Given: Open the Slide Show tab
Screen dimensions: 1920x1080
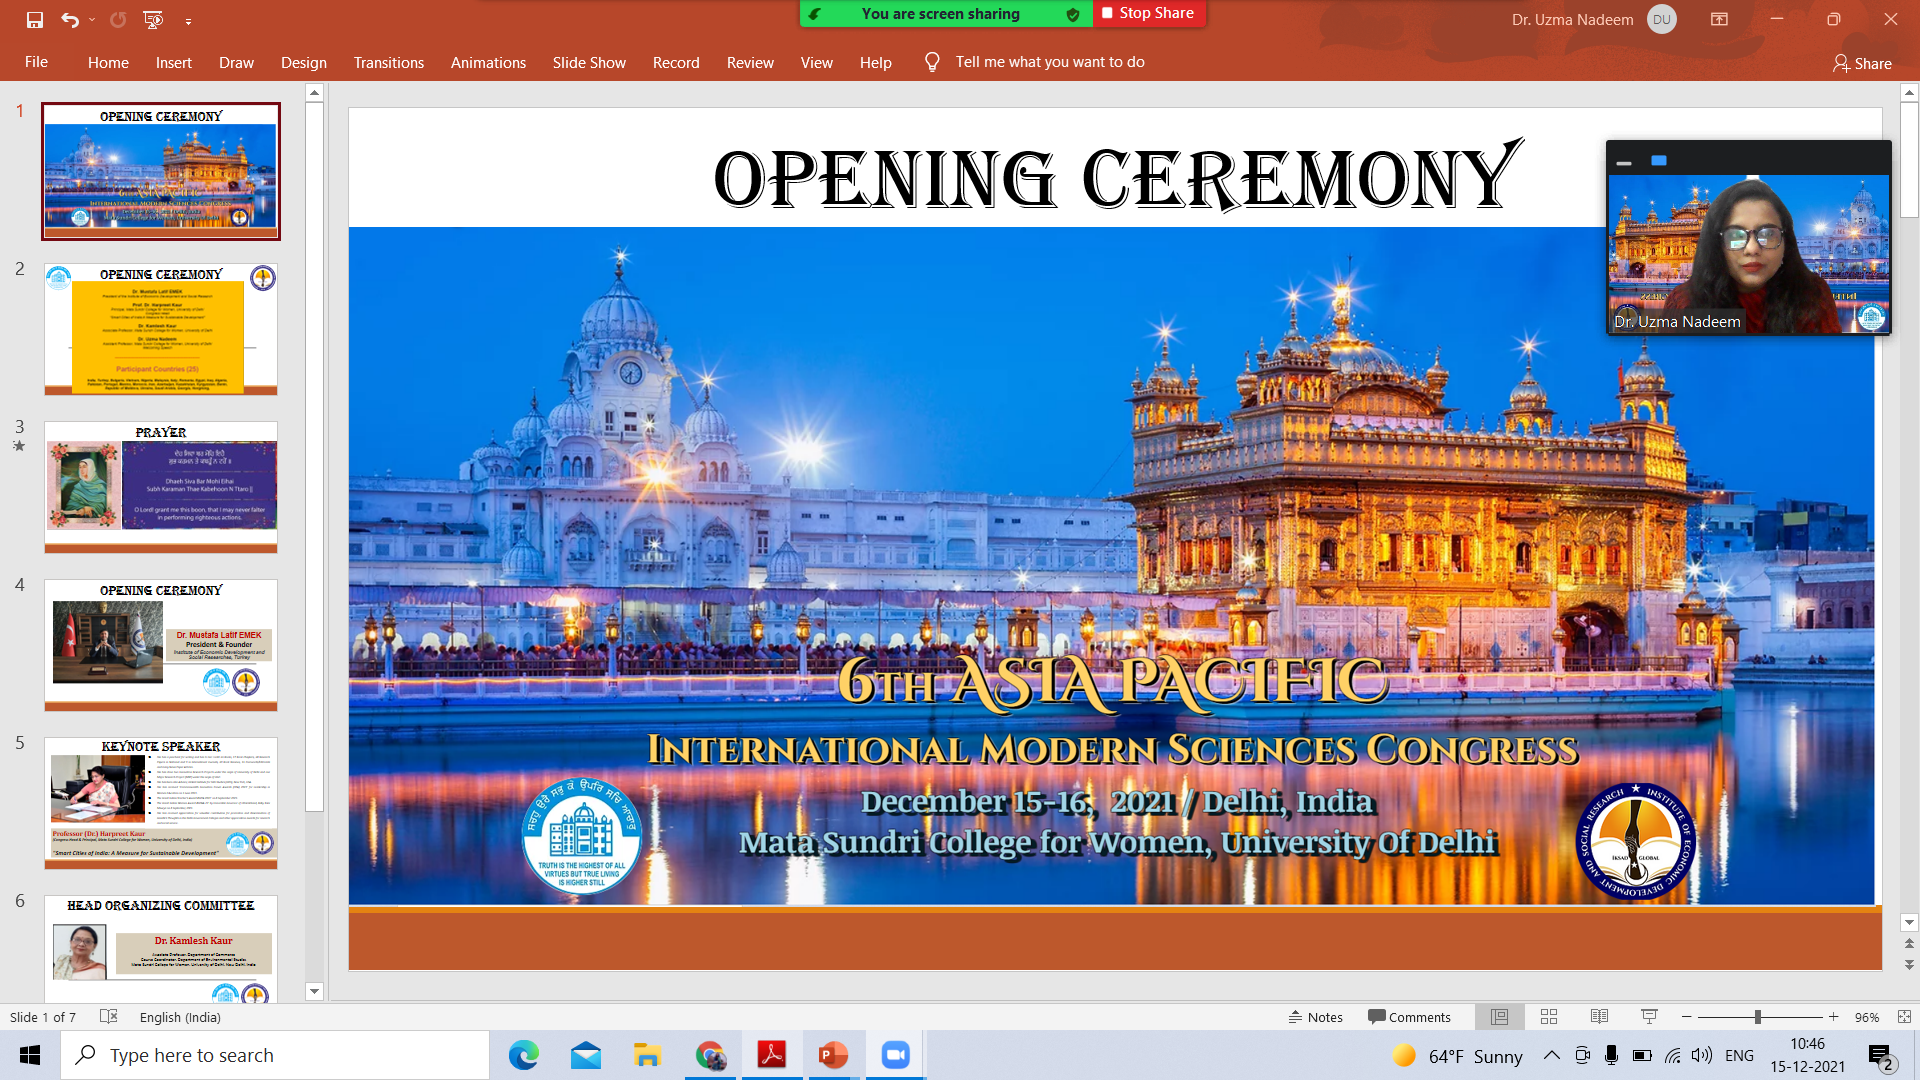Looking at the screenshot, I should [x=589, y=62].
